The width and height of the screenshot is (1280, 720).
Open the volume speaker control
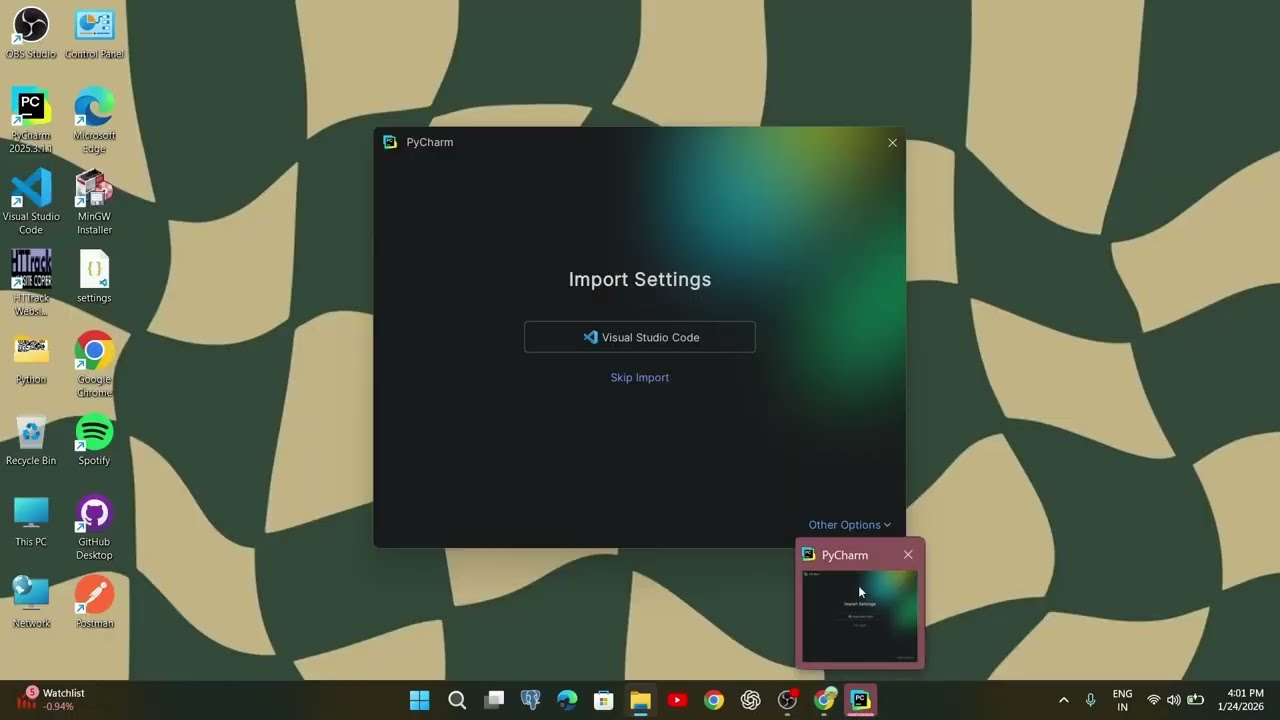coord(1174,700)
